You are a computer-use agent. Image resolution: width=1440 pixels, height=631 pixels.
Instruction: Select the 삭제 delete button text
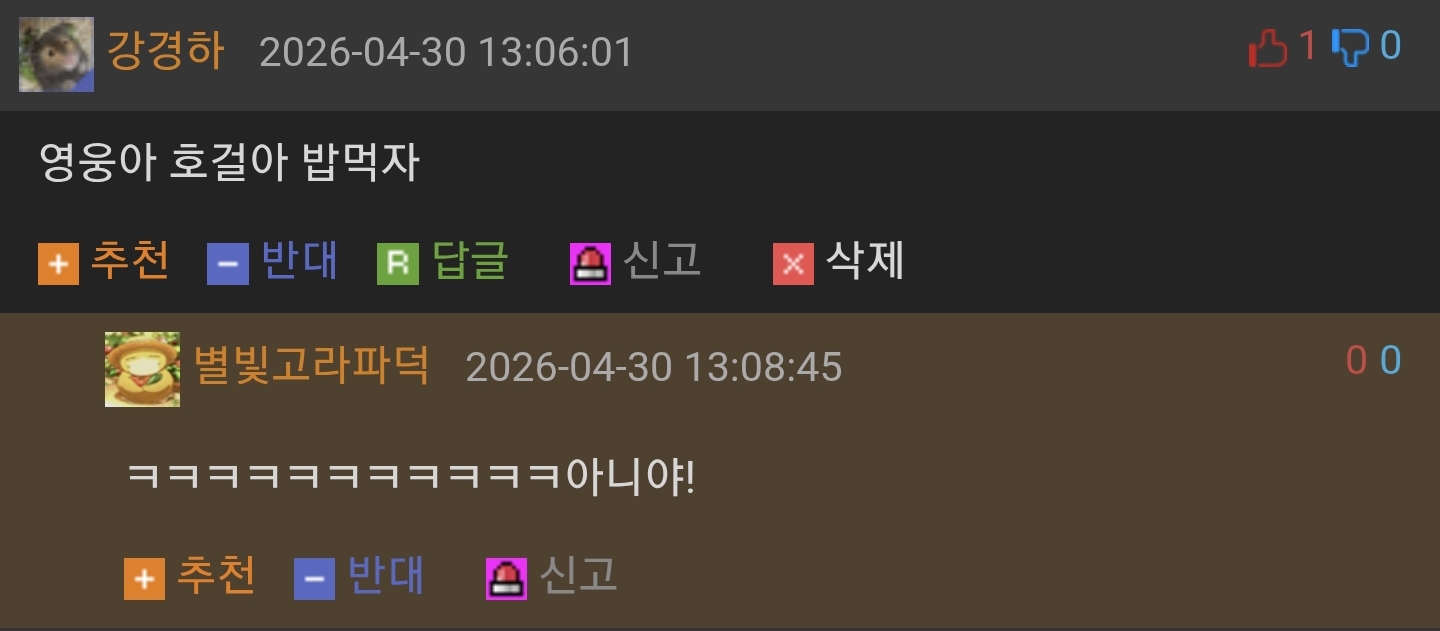point(865,262)
